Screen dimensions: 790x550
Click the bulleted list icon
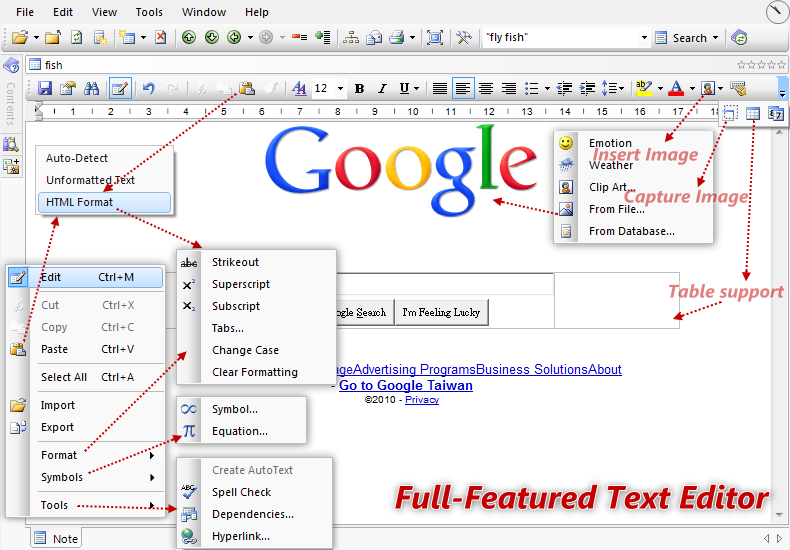tap(532, 89)
